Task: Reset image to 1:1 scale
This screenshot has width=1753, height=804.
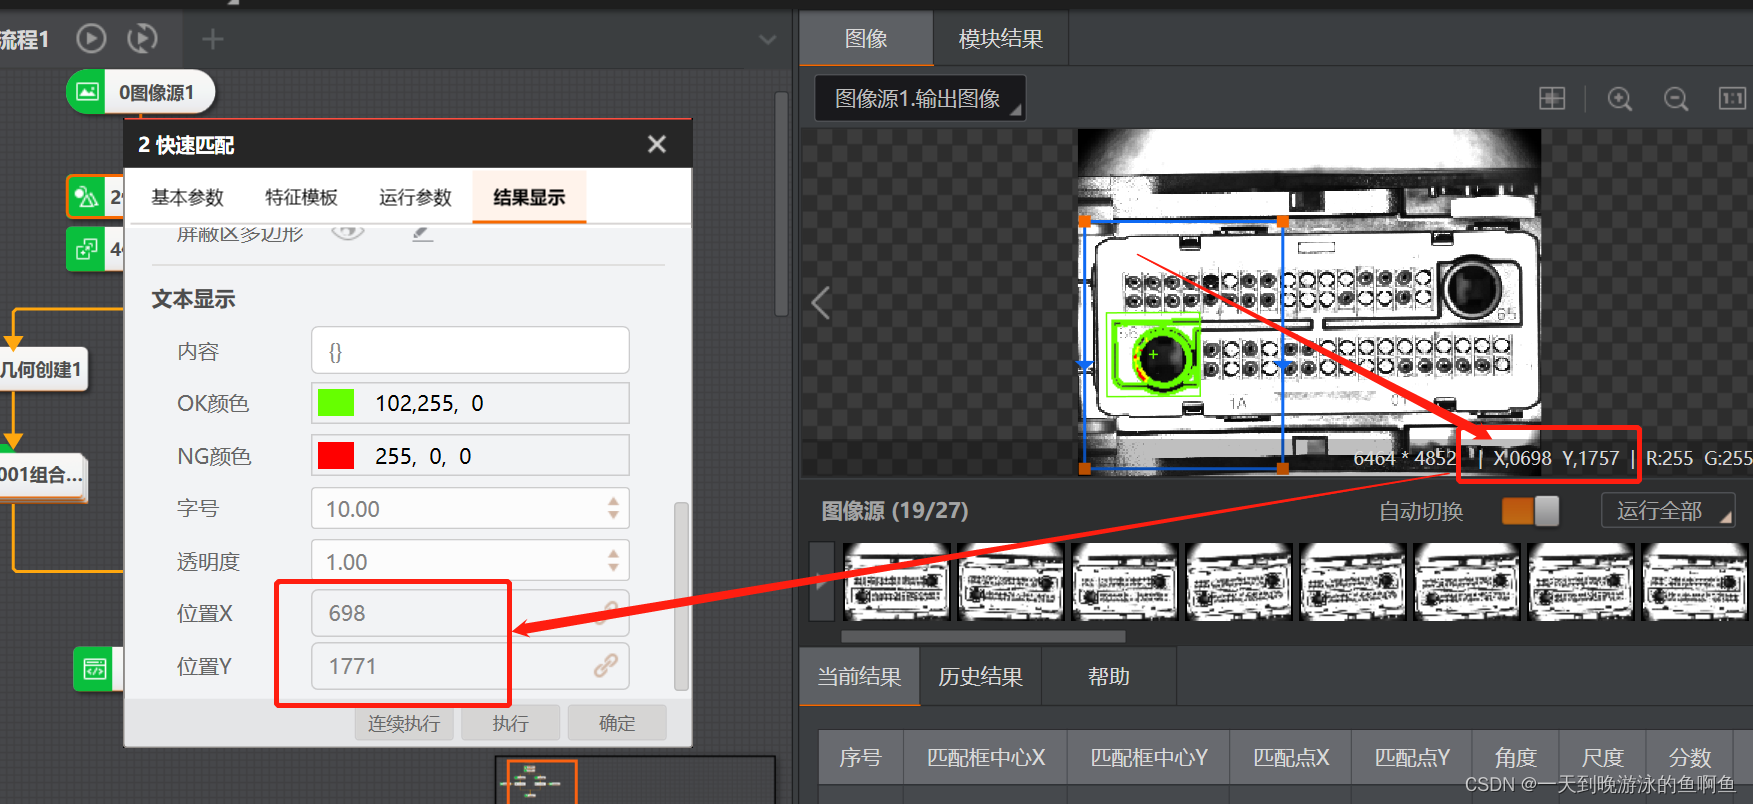Action: point(1732,98)
